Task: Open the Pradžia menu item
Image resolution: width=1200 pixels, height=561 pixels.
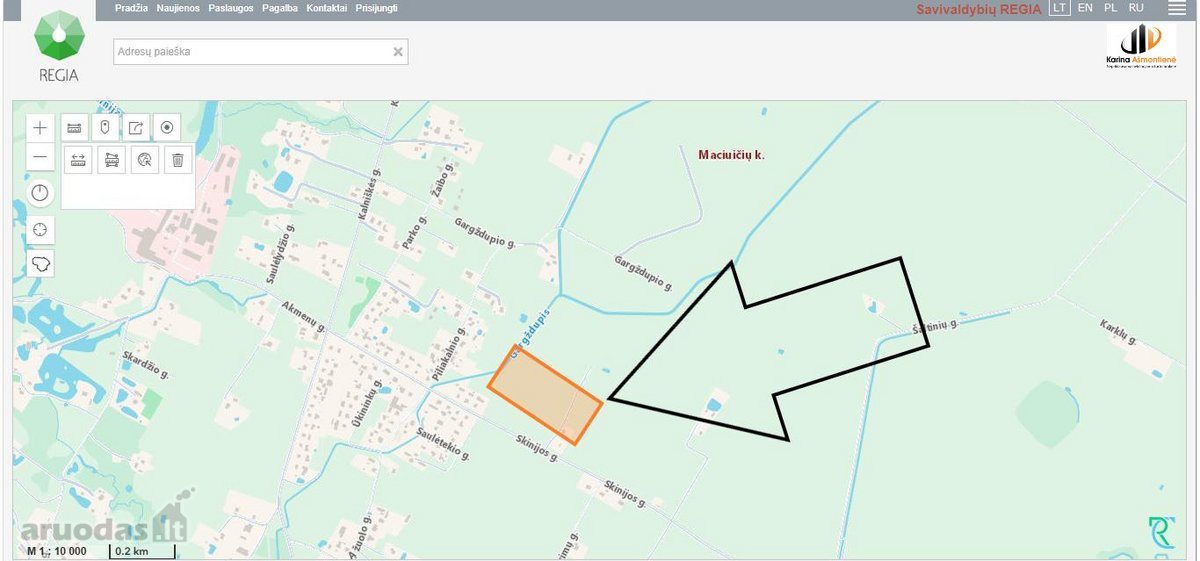Action: click(131, 8)
